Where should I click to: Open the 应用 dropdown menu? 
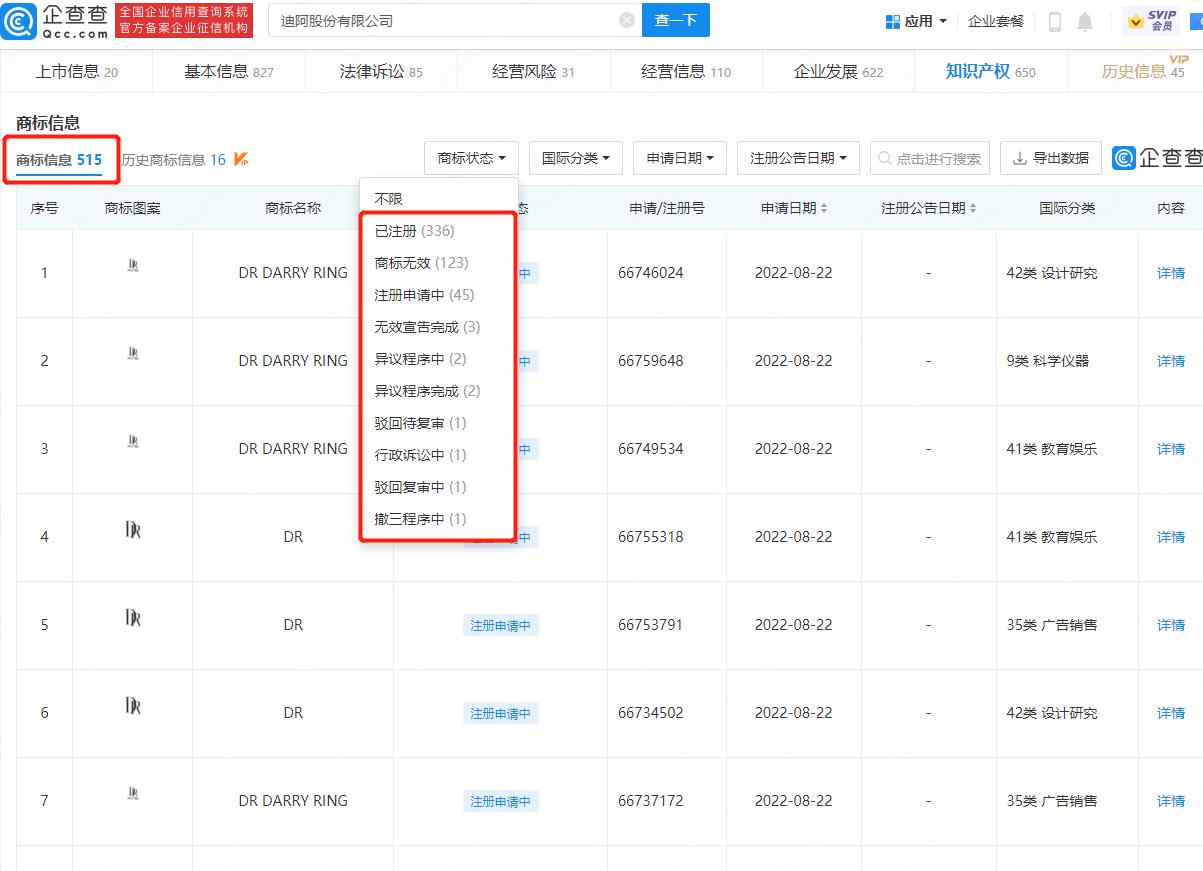click(914, 21)
